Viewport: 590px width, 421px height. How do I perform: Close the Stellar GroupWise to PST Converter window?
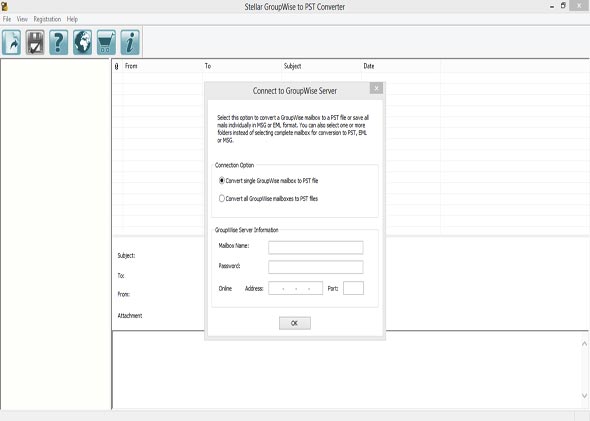[579, 5]
